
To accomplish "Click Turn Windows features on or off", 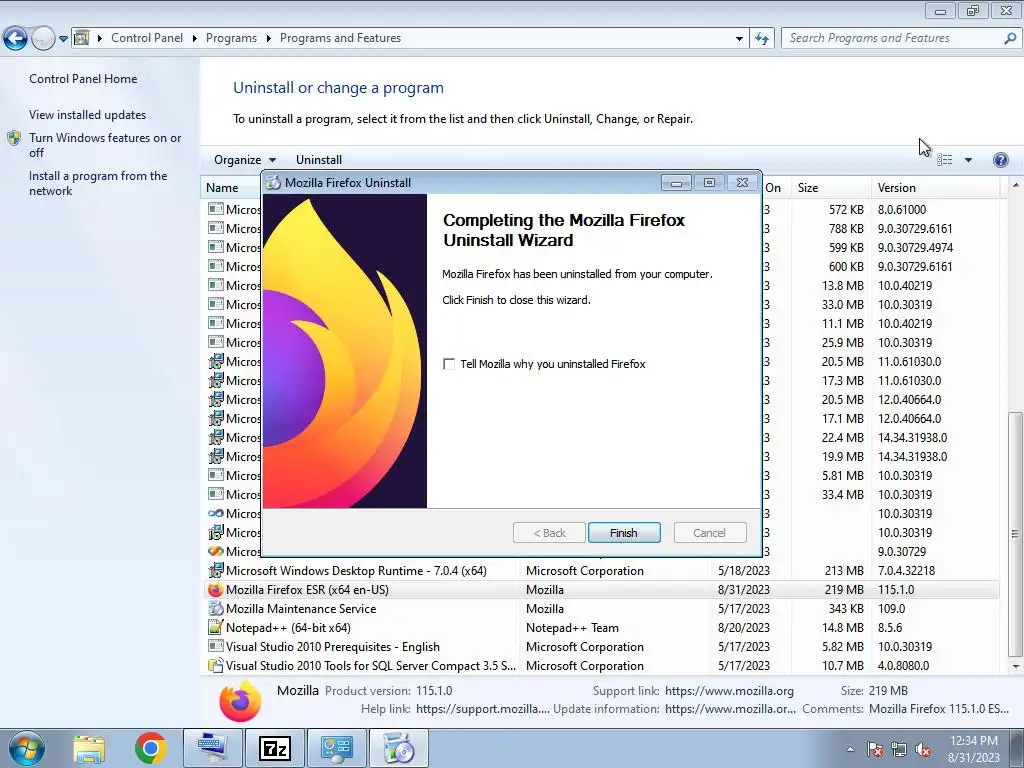I will [105, 145].
